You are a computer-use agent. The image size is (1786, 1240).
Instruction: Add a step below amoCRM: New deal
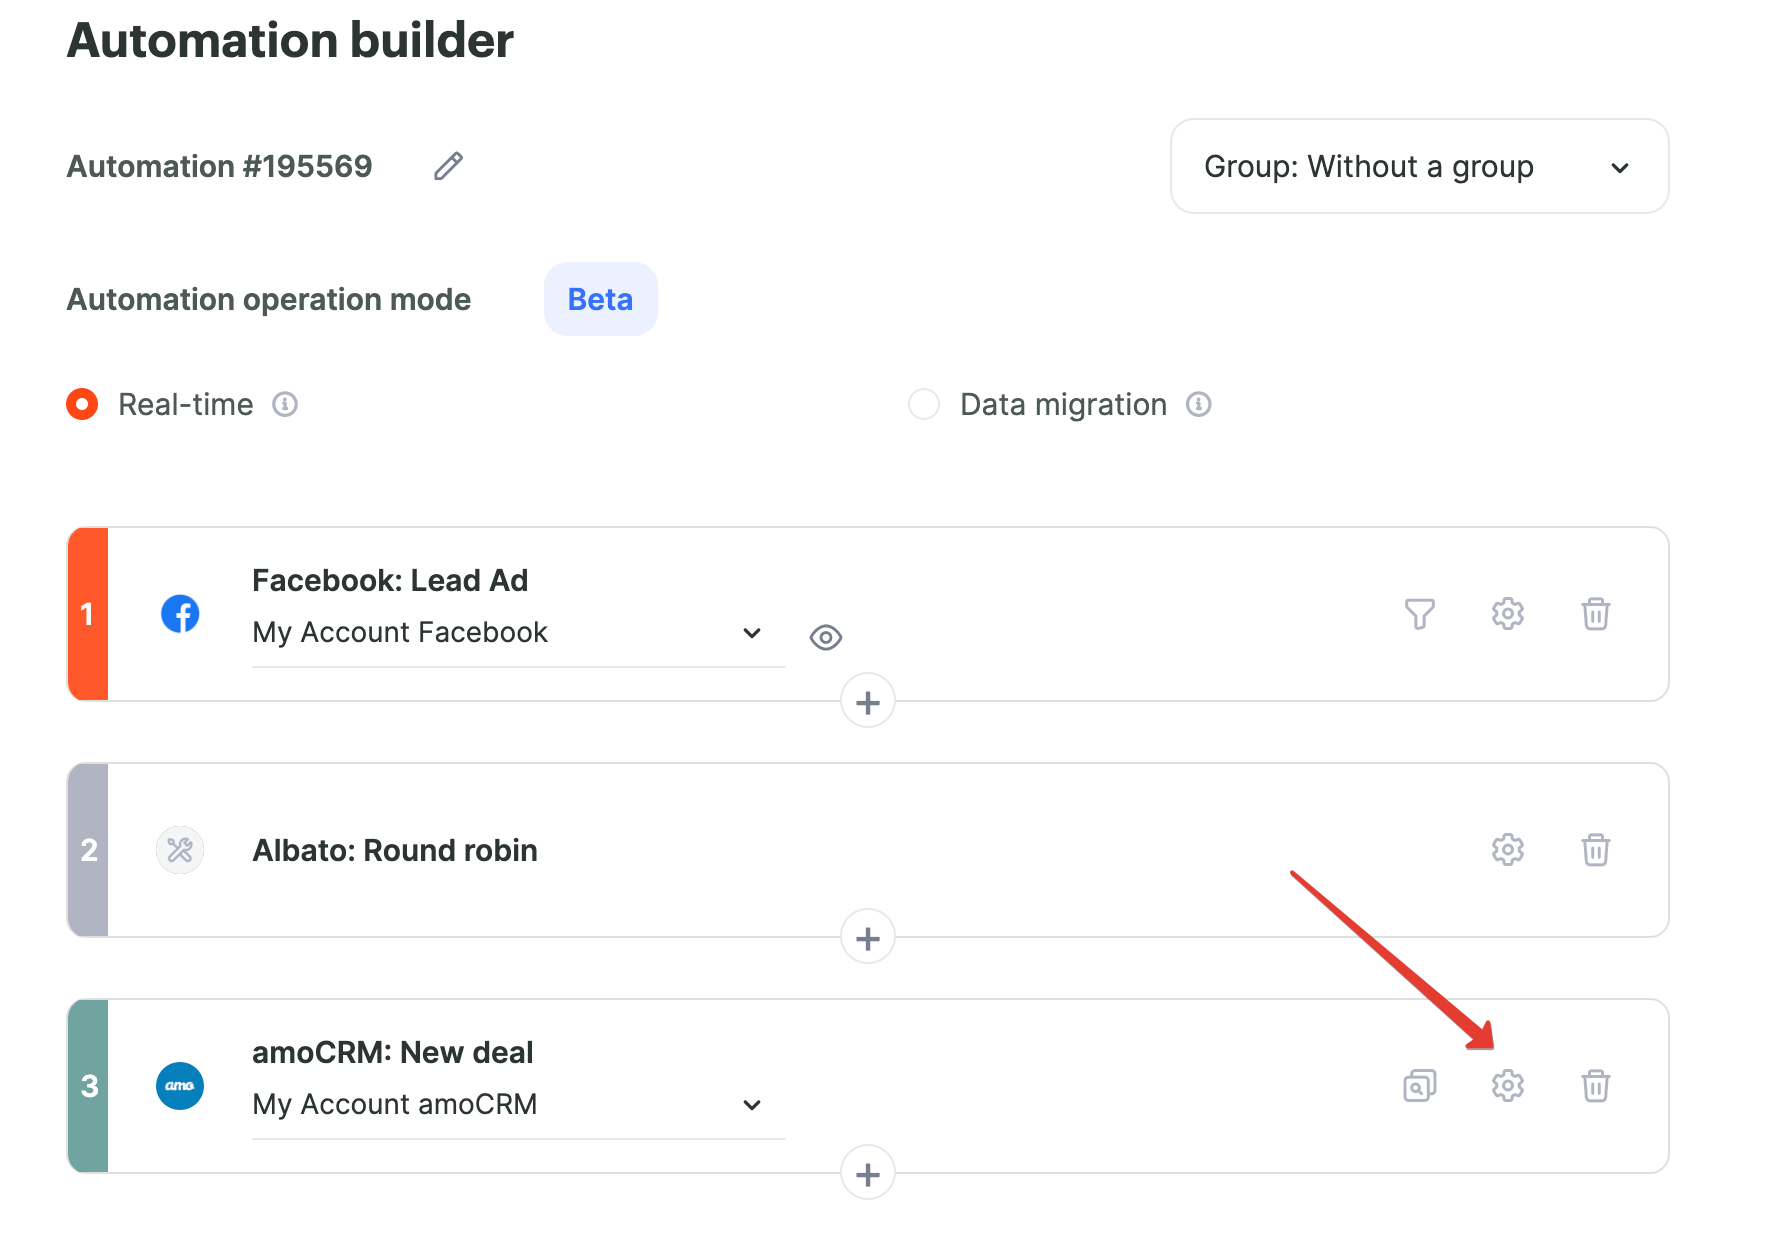(868, 1173)
